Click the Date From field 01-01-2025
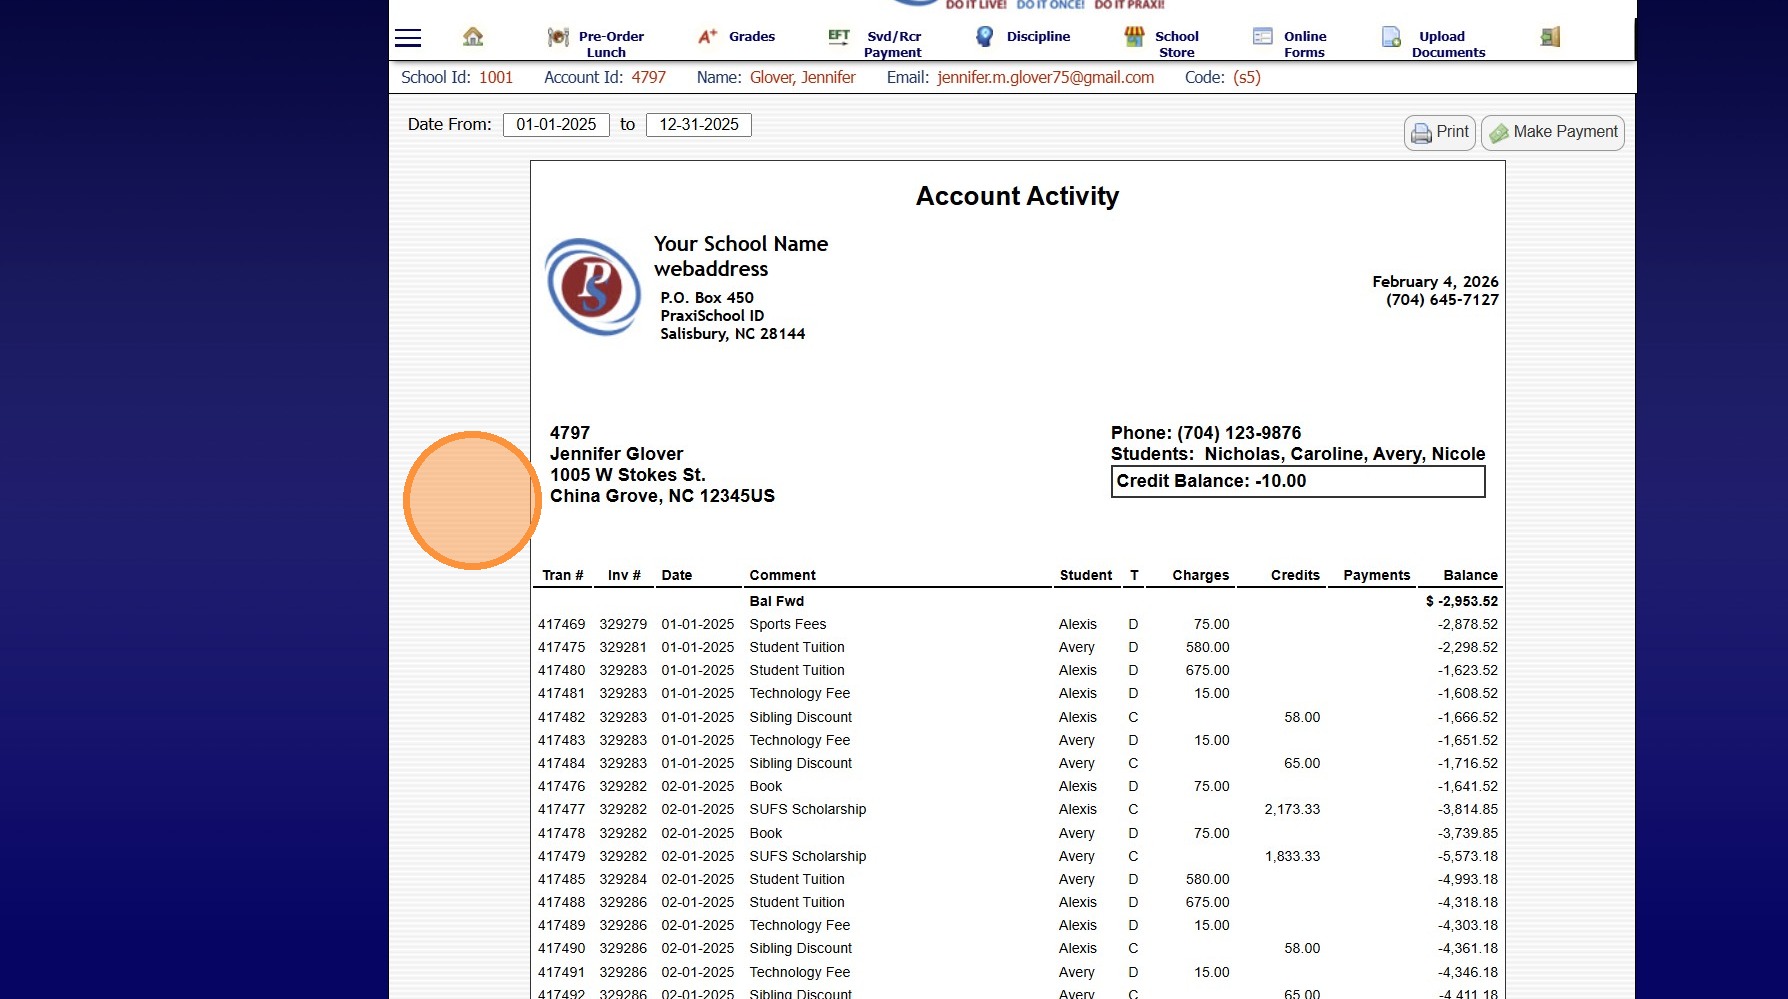This screenshot has width=1788, height=999. (x=556, y=125)
